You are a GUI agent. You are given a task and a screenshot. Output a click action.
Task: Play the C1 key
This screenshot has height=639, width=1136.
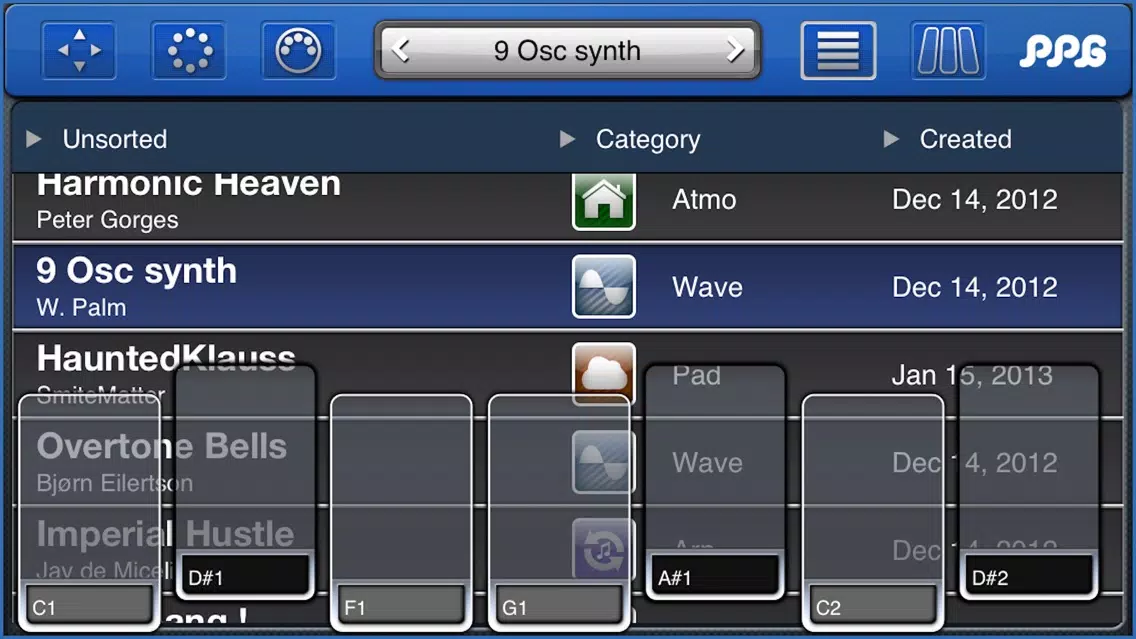point(89,511)
